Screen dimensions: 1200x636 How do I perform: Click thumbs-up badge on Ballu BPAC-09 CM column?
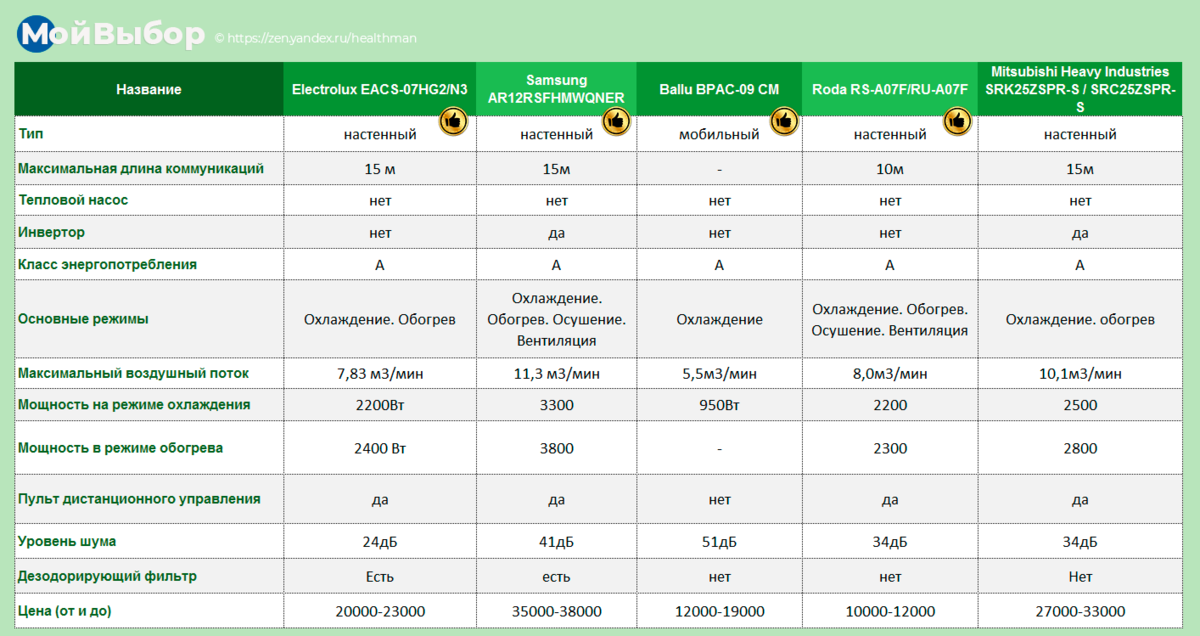782,121
